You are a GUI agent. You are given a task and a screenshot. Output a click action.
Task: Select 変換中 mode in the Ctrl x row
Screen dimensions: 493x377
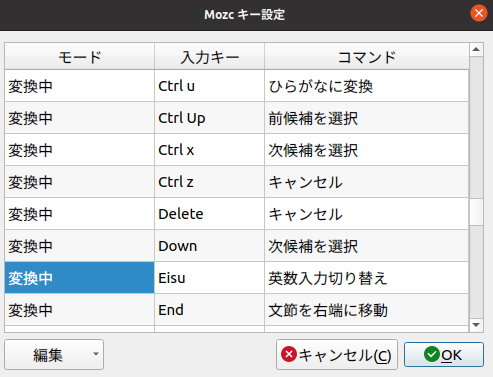(80, 150)
